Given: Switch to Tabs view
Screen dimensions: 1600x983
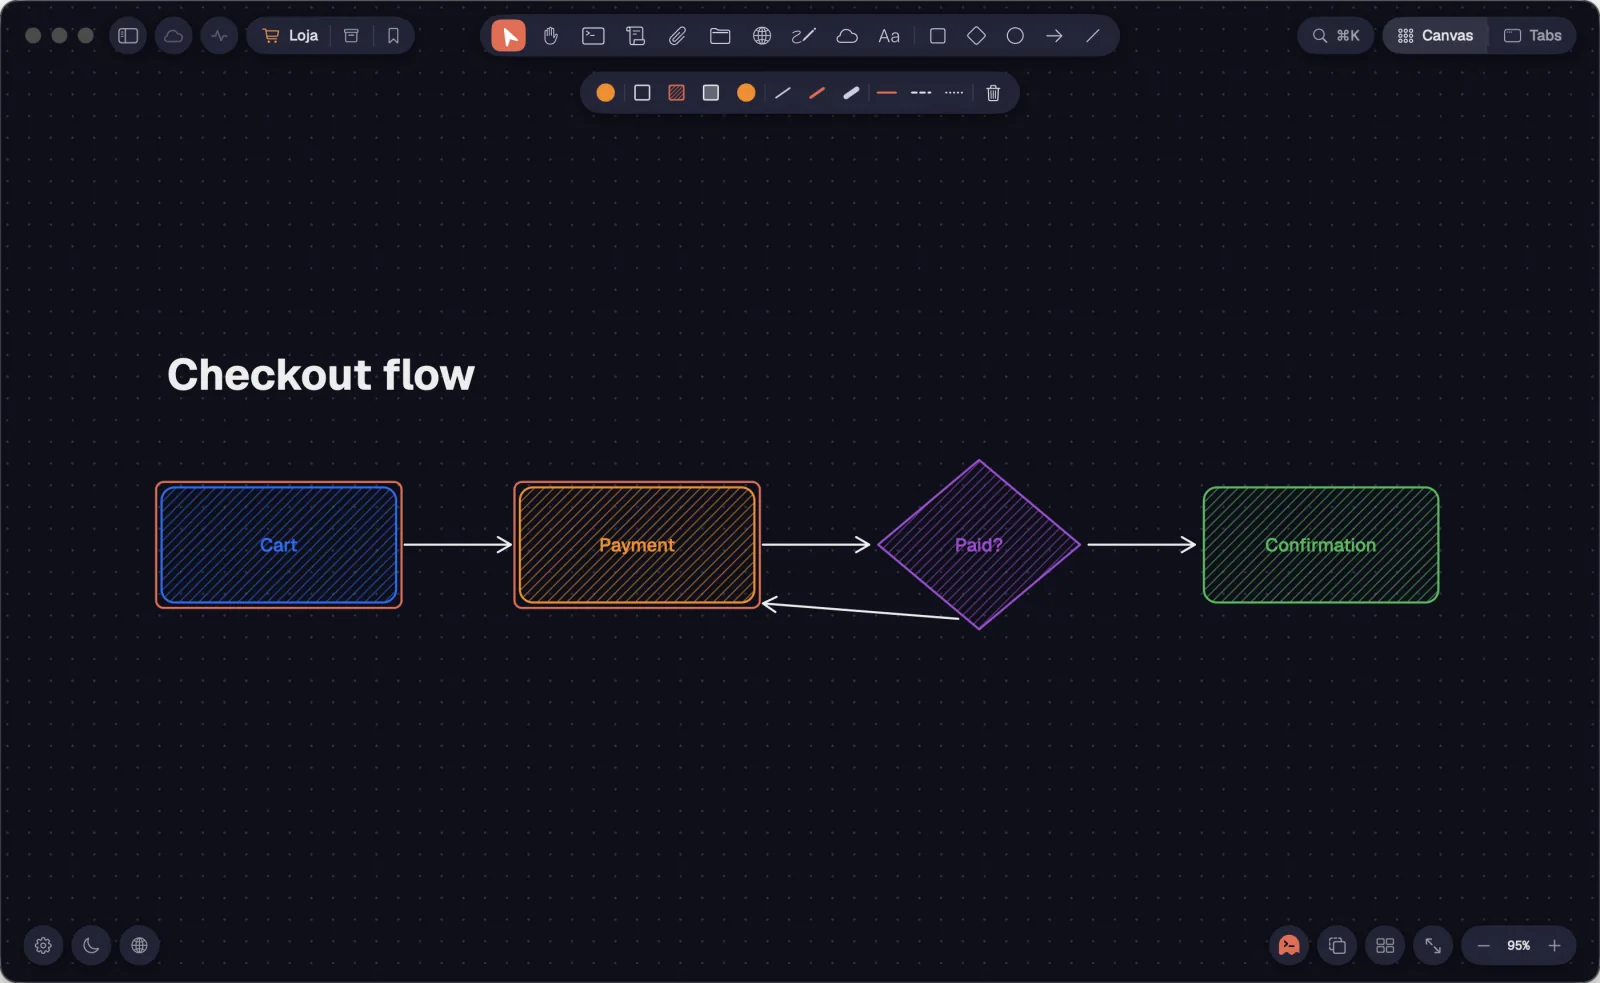Looking at the screenshot, I should pos(1533,36).
